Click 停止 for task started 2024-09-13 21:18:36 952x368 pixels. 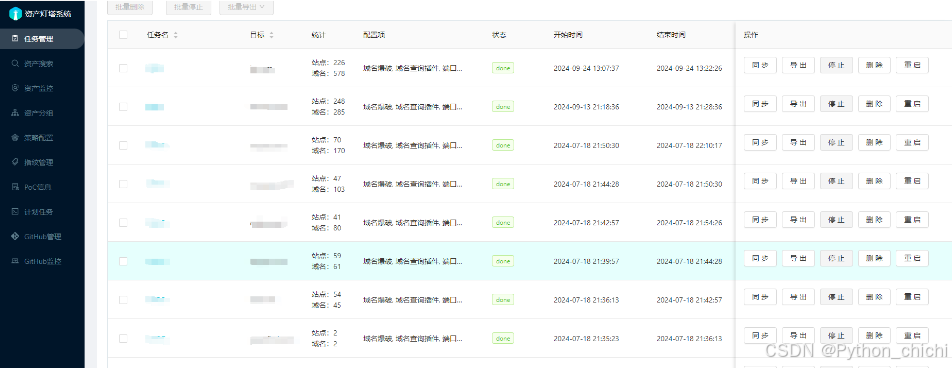click(836, 104)
